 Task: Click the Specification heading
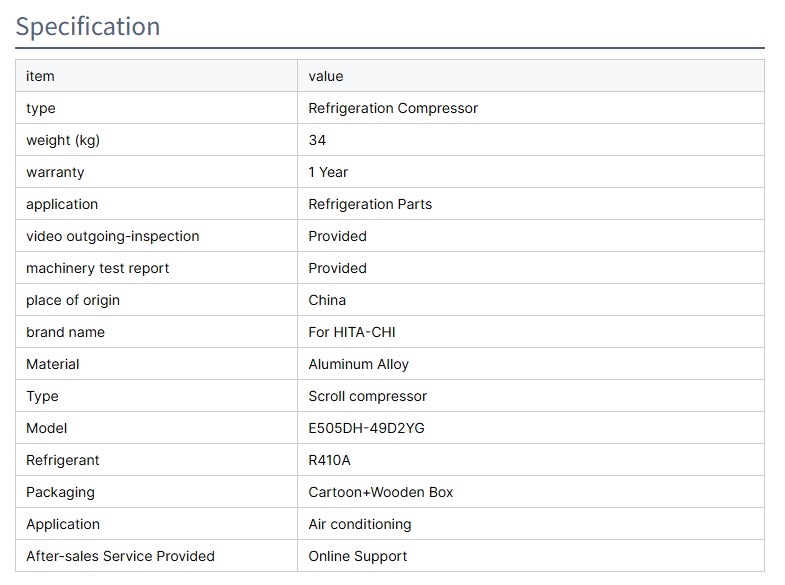[88, 26]
